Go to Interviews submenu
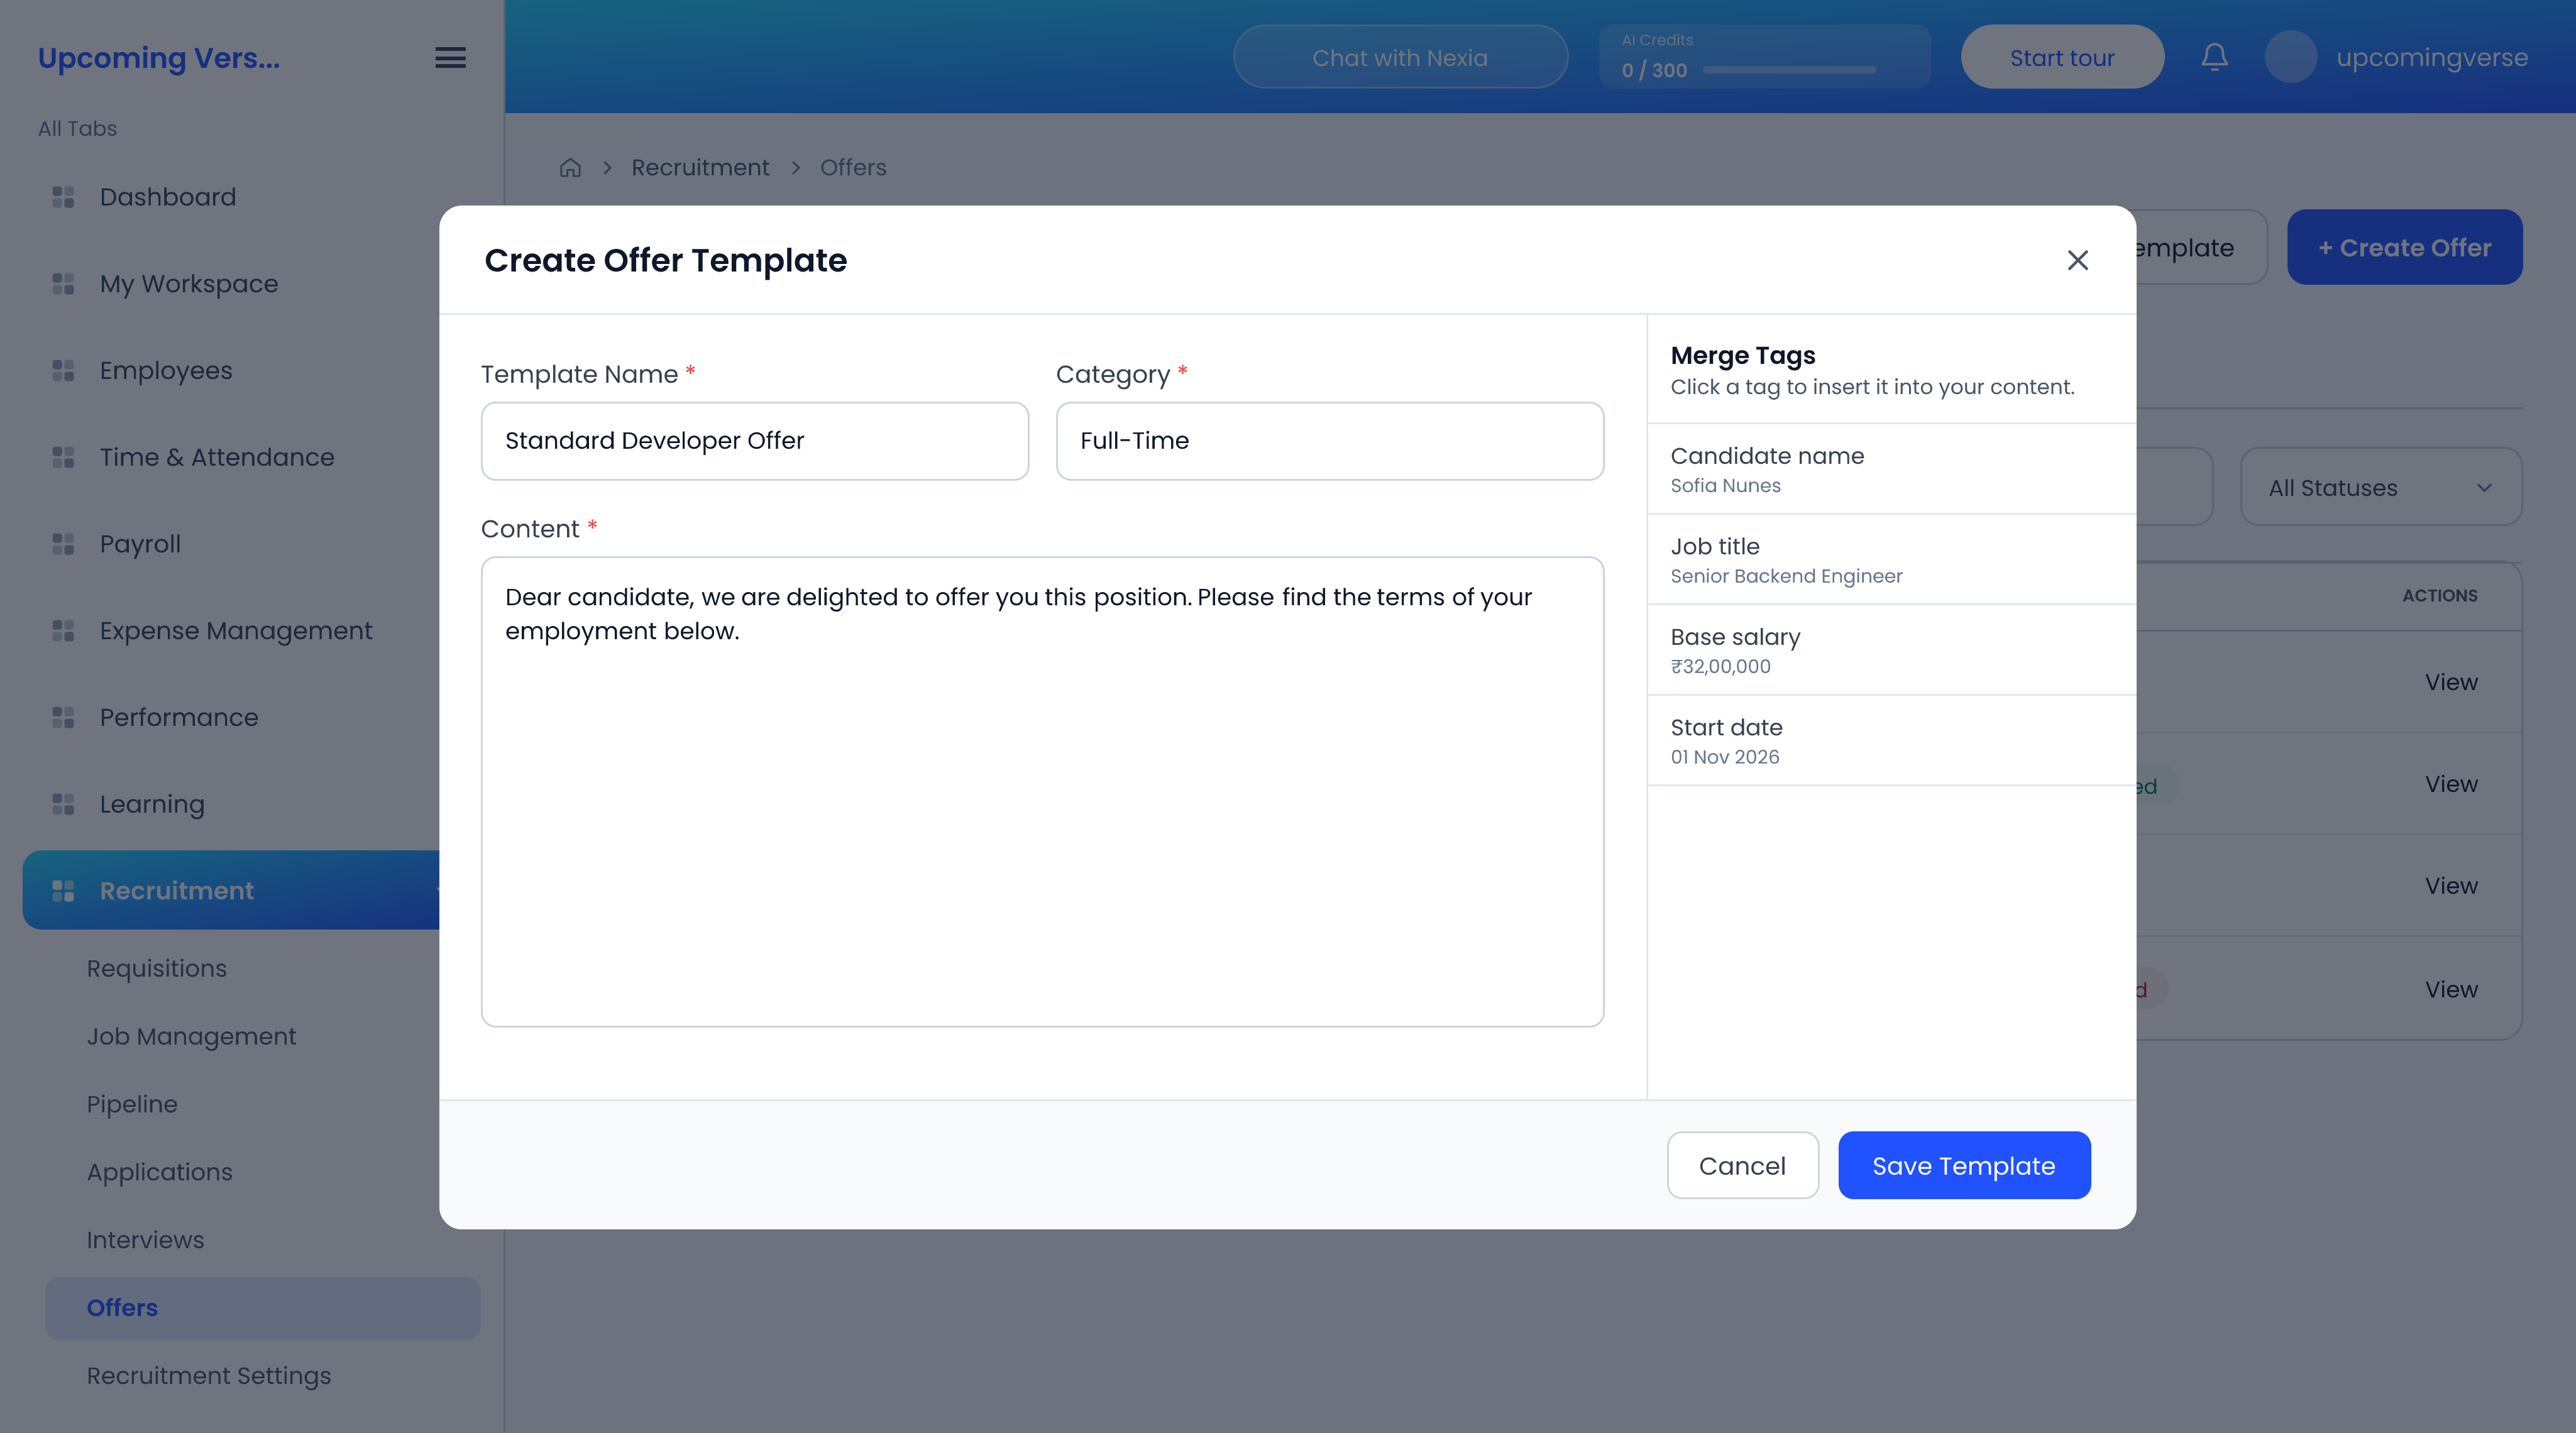 pos(145,1240)
